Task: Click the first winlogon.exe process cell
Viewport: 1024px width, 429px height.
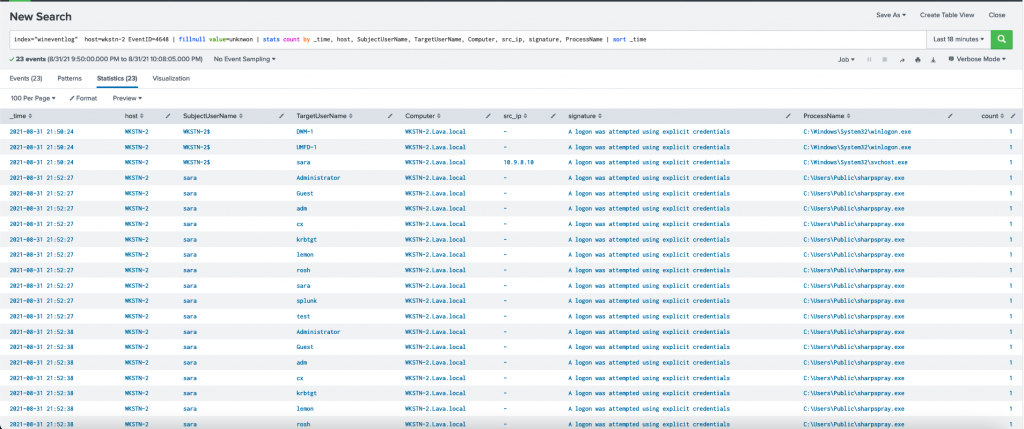Action: coord(857,131)
